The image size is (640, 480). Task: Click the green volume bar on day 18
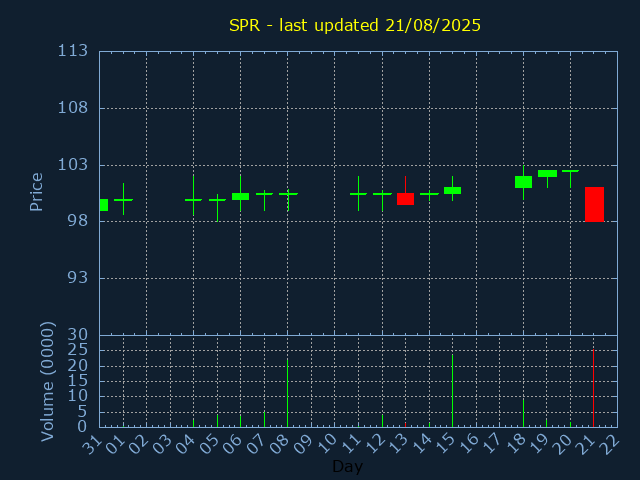point(523,413)
